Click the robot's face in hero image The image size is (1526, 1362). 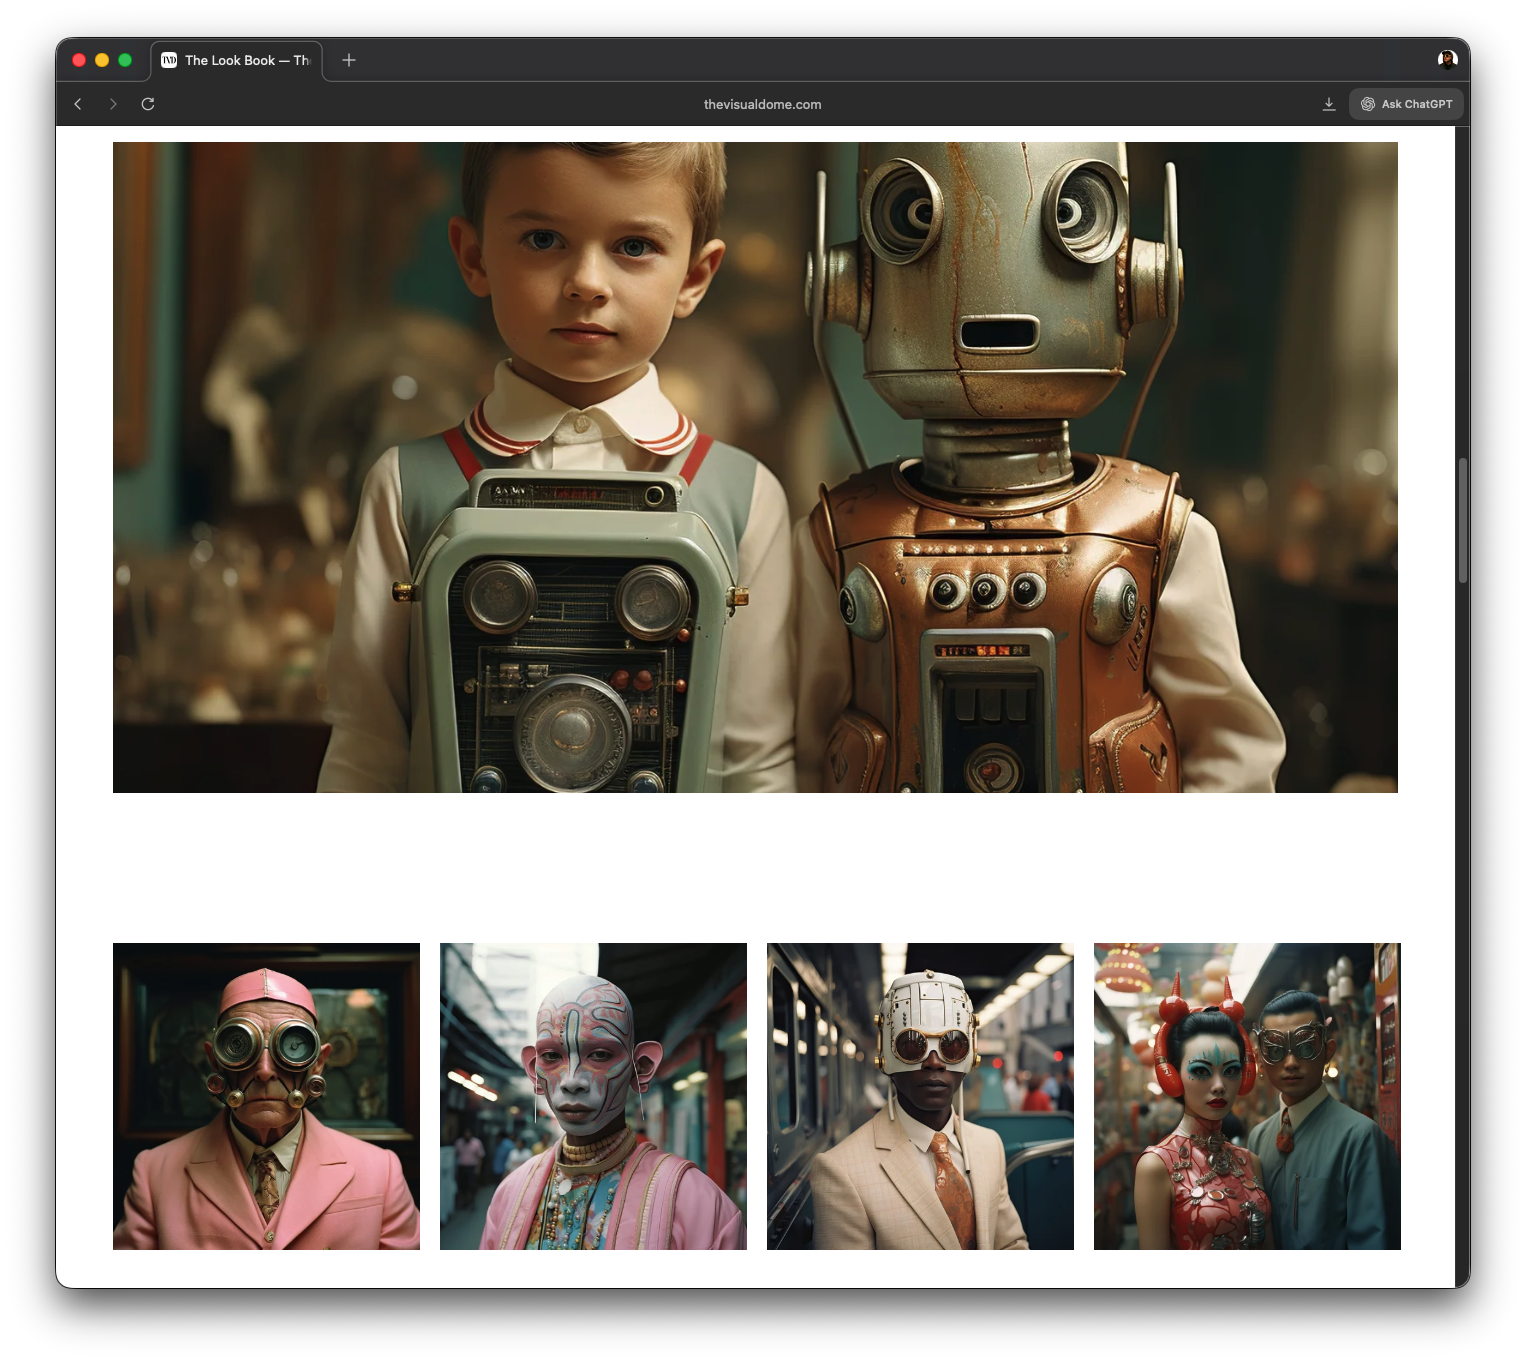pos(995,270)
